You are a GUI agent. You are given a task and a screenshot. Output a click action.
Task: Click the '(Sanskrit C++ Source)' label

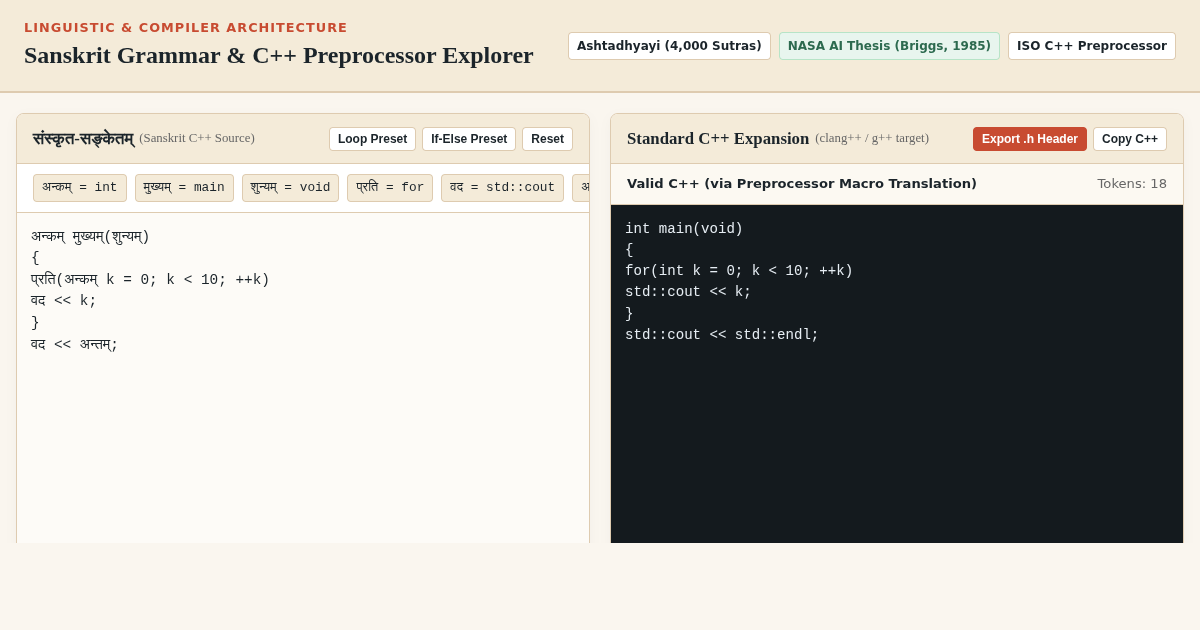tap(197, 138)
